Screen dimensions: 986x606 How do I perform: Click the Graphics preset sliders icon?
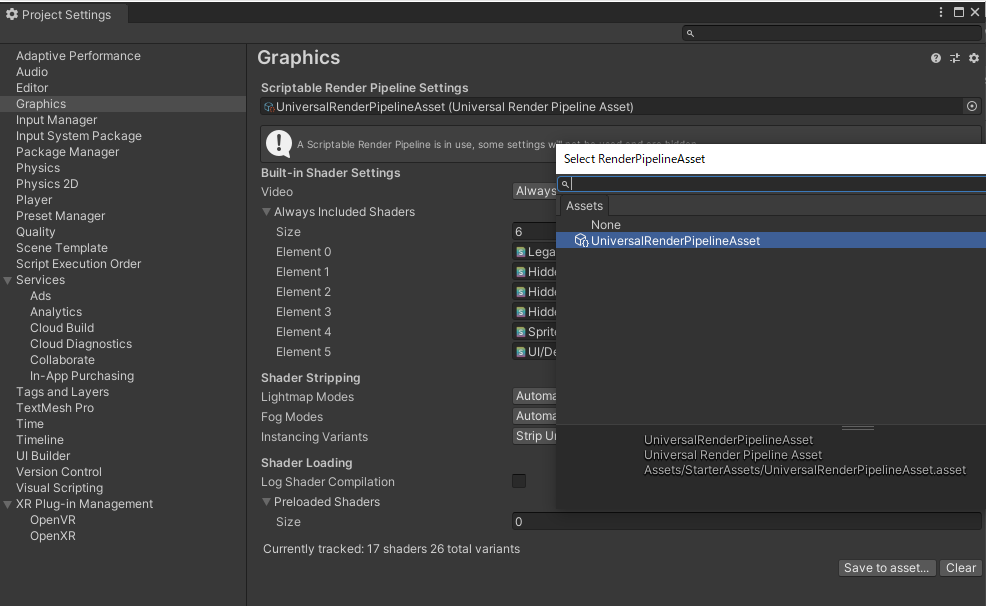coord(955,59)
